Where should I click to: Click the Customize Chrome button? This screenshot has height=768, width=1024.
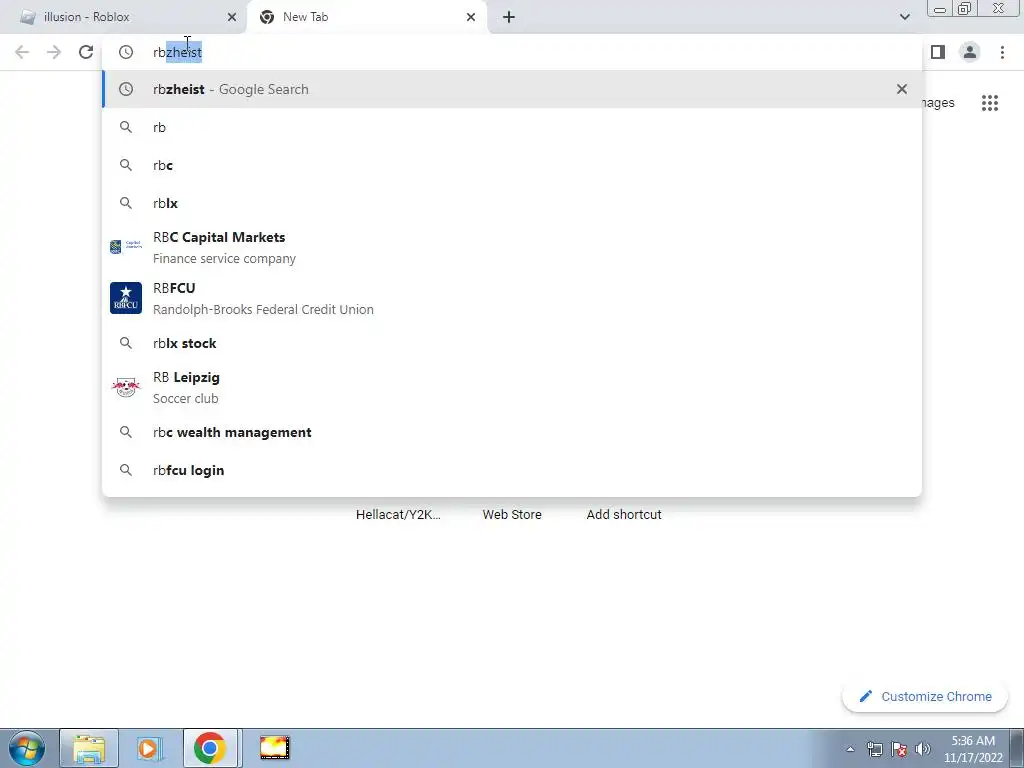pyautogui.click(x=925, y=696)
